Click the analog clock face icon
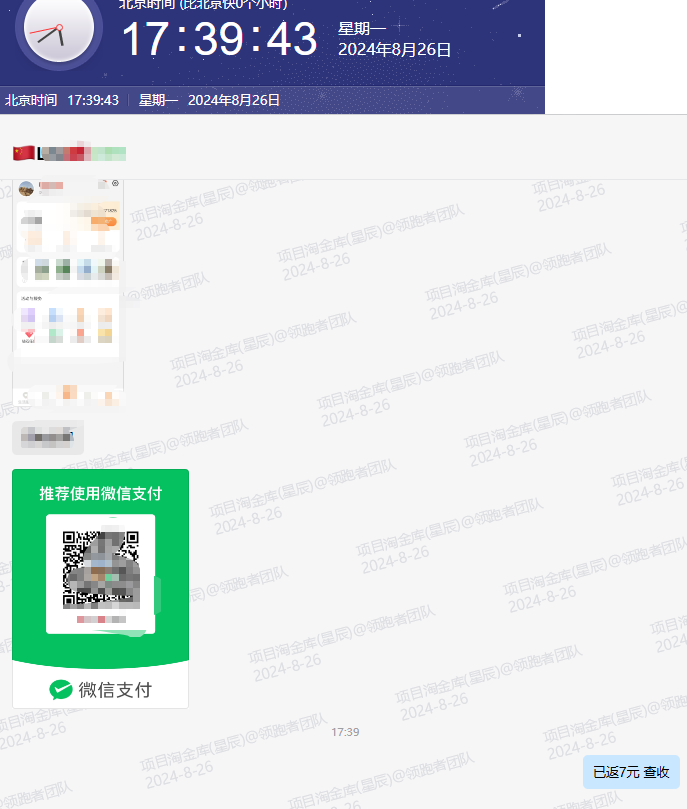Image resolution: width=687 pixels, height=809 pixels. pyautogui.click(x=58, y=29)
